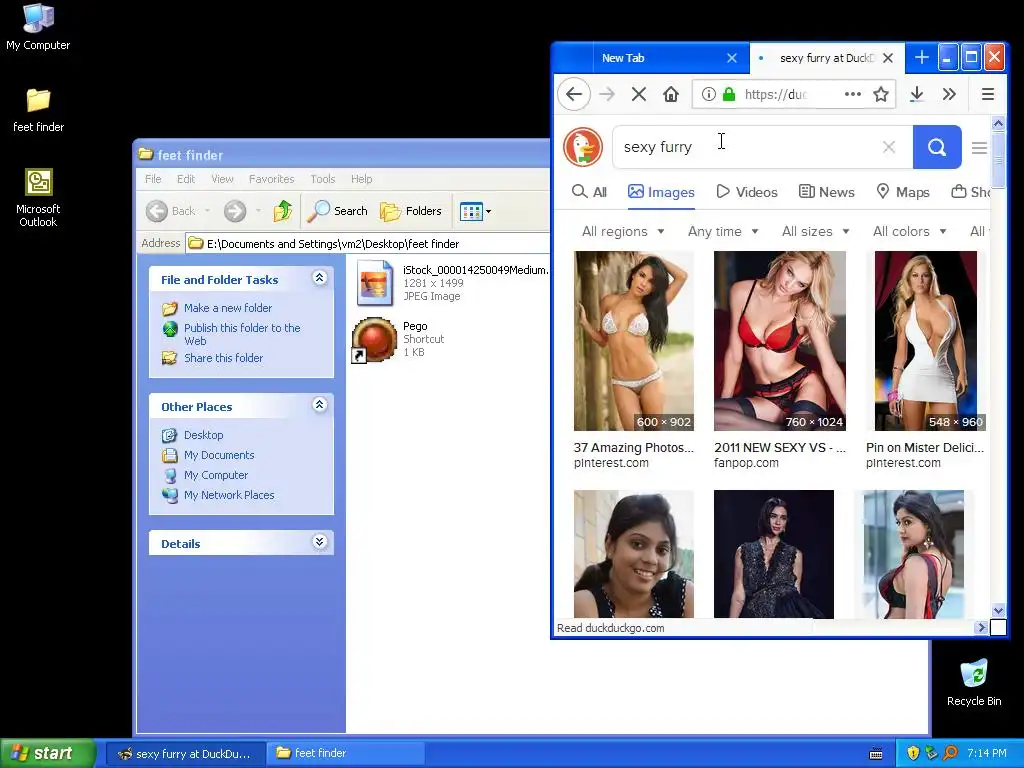Click the security shield tray icon
Viewport: 1024px width, 768px height.
[x=913, y=753]
